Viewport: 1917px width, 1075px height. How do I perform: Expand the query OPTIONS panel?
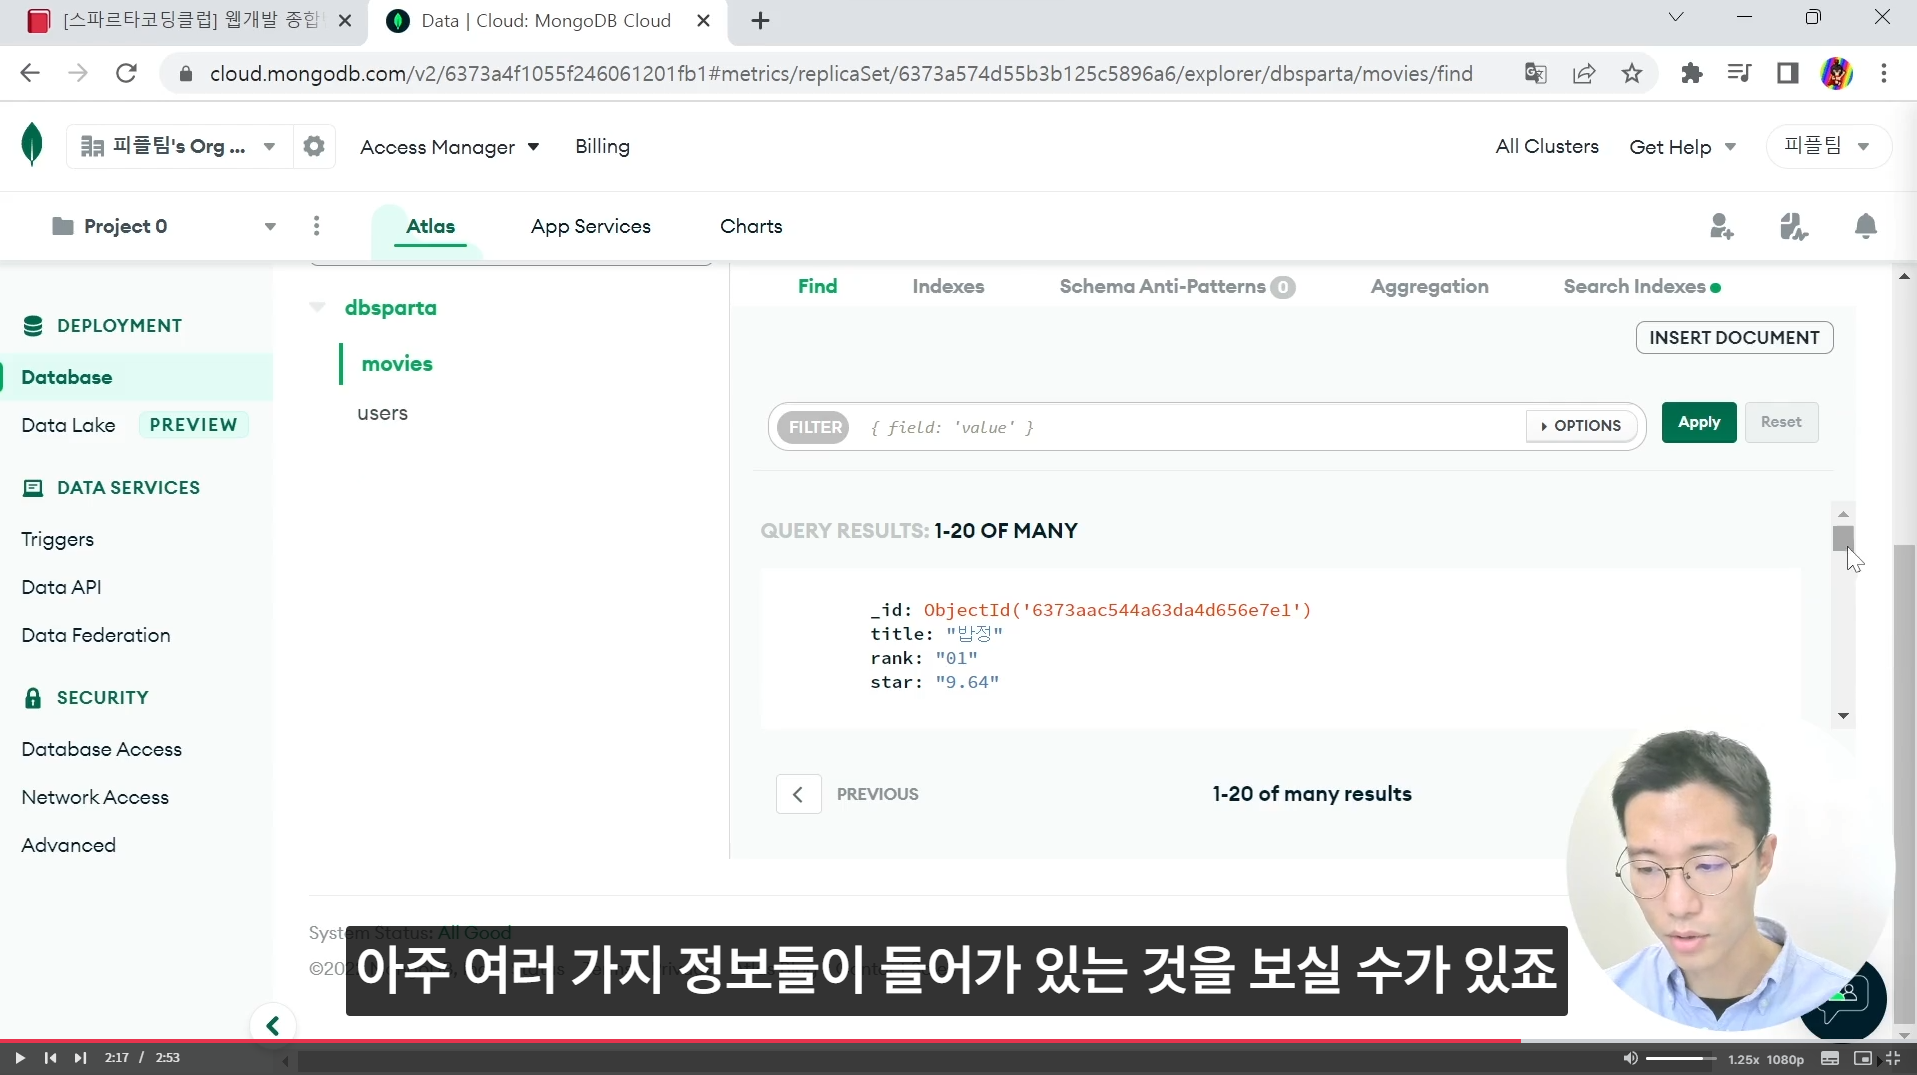[x=1581, y=425]
